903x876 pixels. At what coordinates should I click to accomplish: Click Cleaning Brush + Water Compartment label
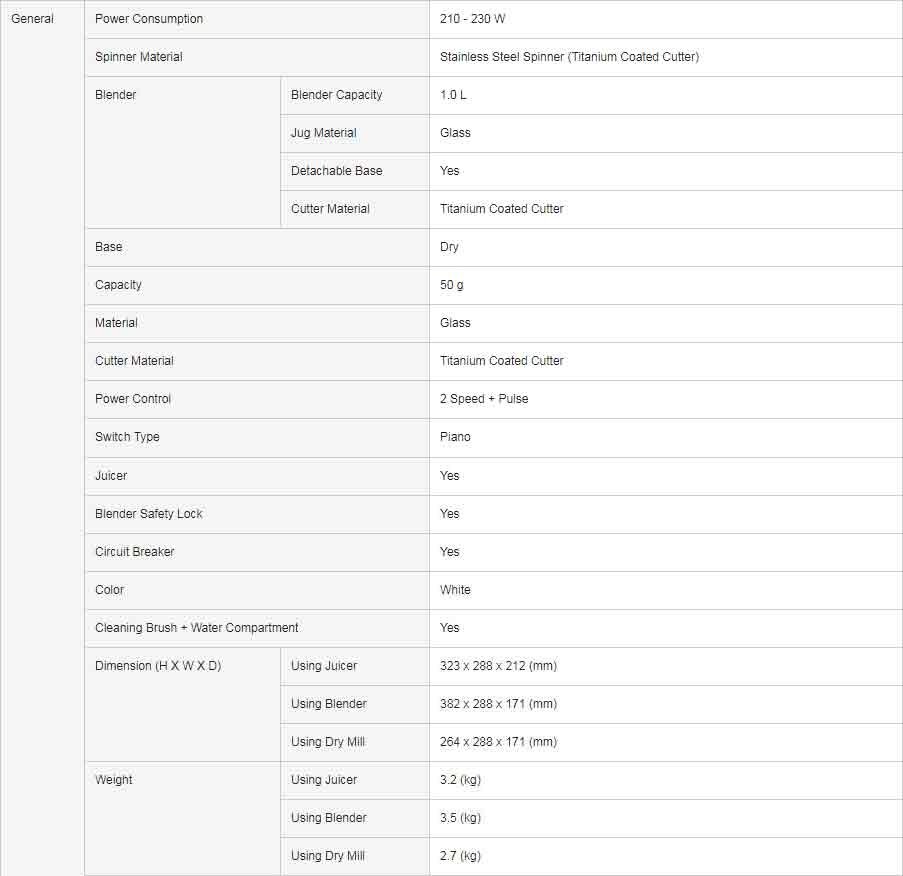(196, 628)
